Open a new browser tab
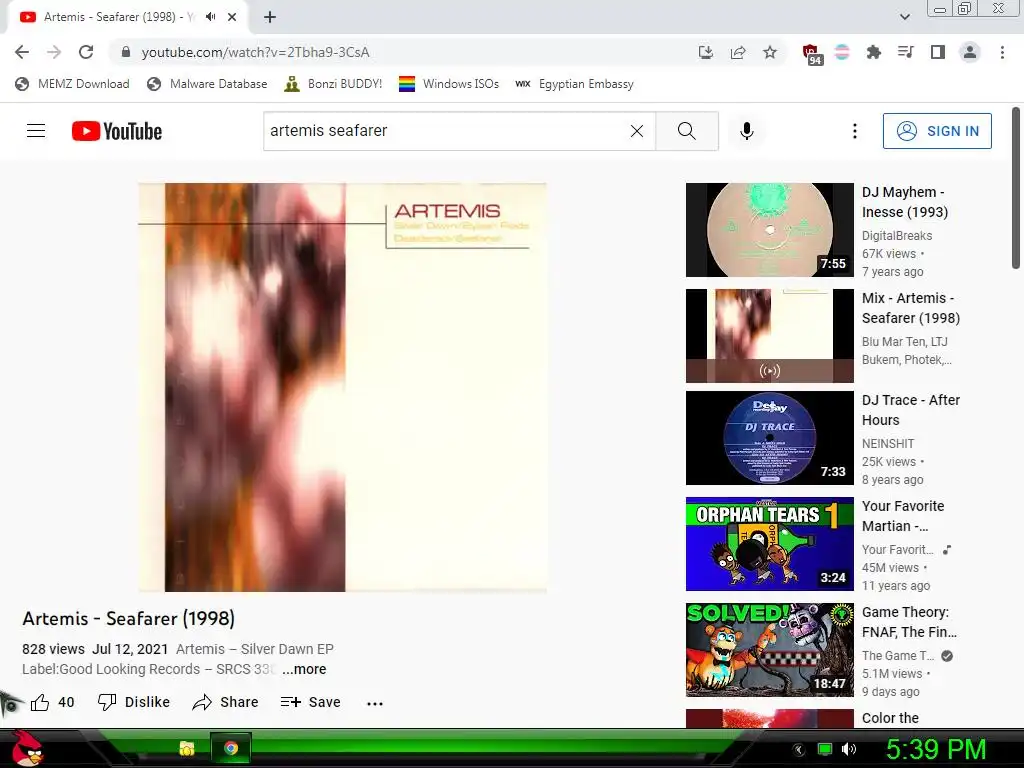1024x768 pixels. (x=270, y=17)
